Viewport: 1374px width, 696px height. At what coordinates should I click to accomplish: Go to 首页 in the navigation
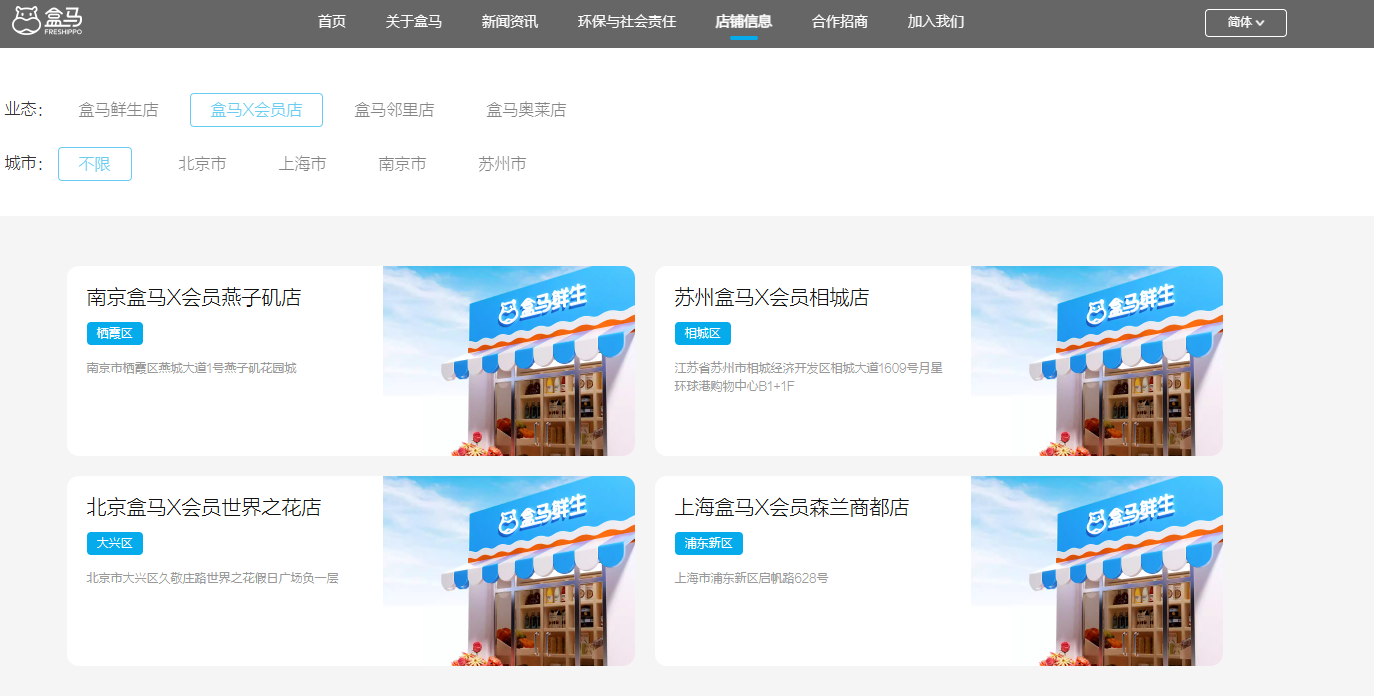tap(331, 22)
